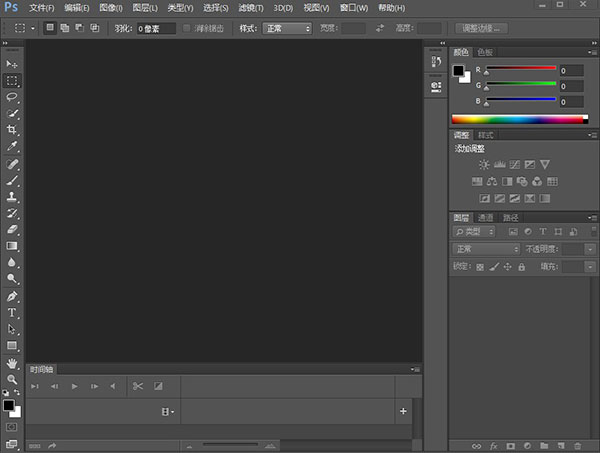Click the Zoom magnifier tool

click(x=12, y=379)
